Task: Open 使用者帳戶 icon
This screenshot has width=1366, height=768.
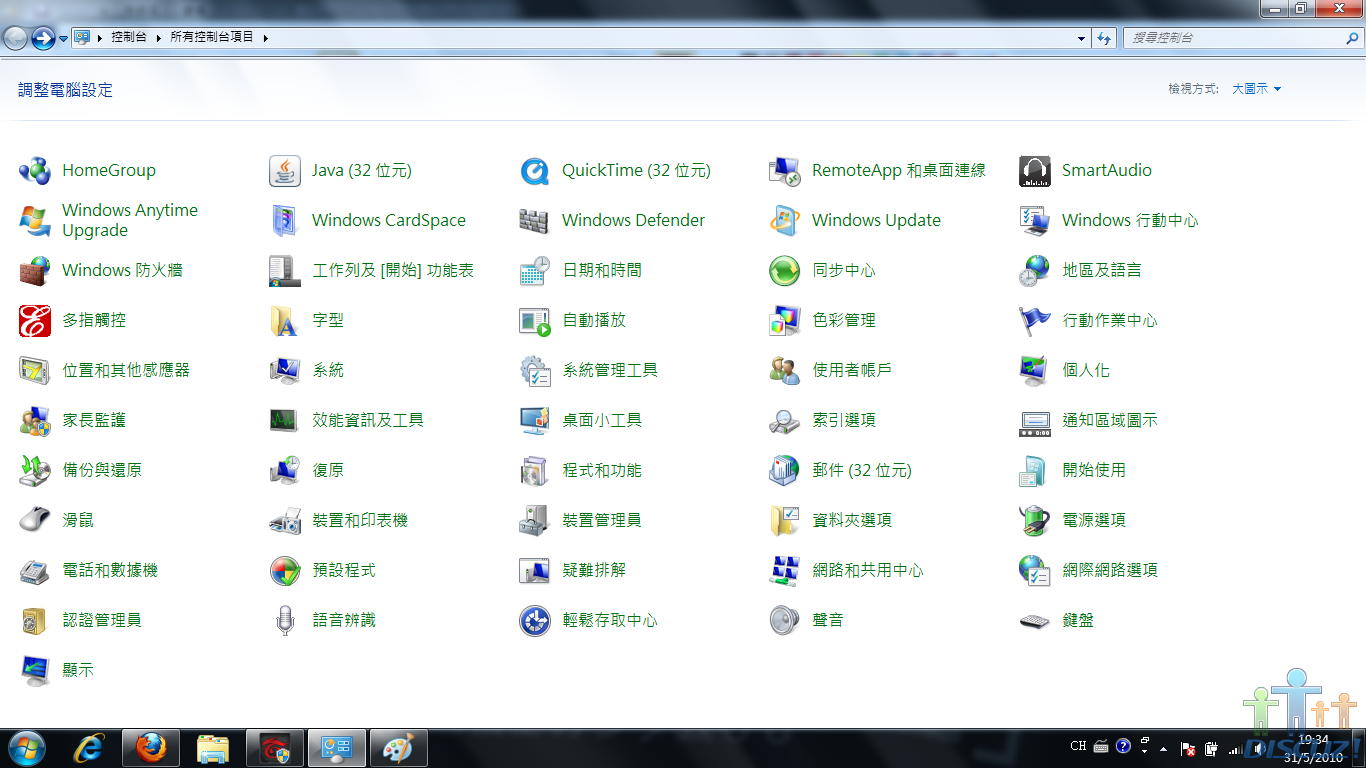Action: 785,371
